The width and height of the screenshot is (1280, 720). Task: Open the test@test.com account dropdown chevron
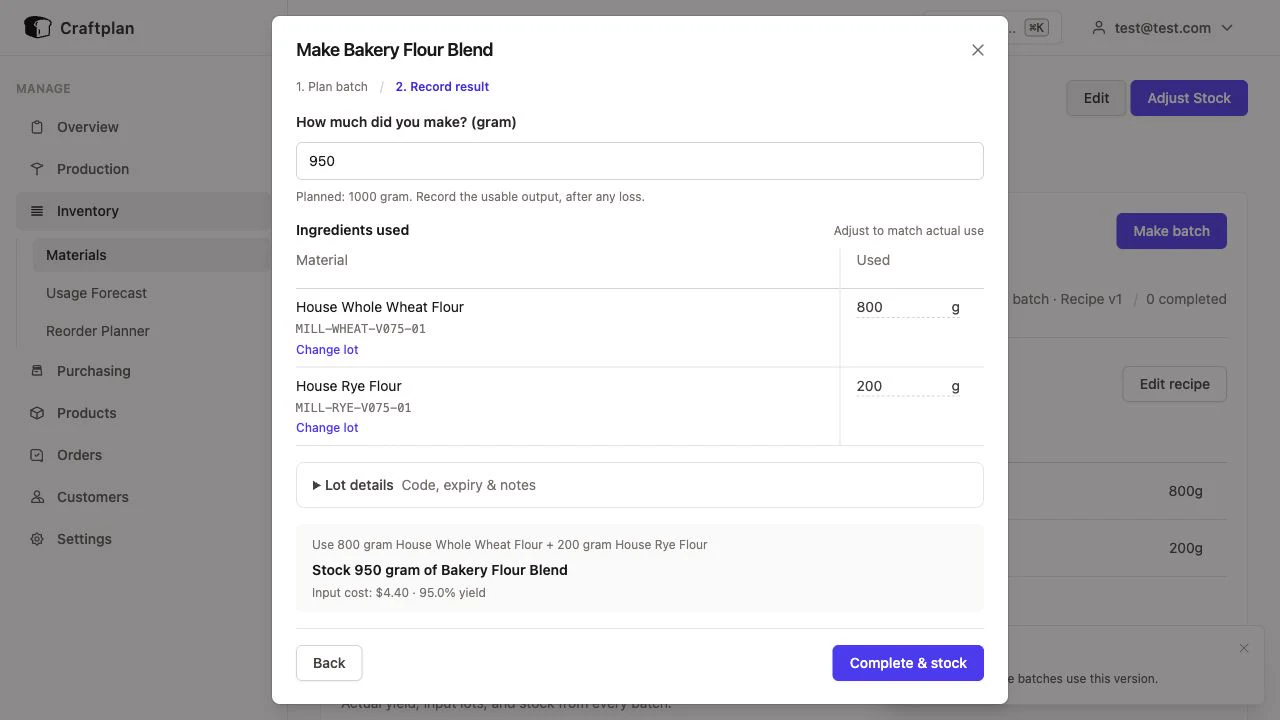[x=1227, y=28]
